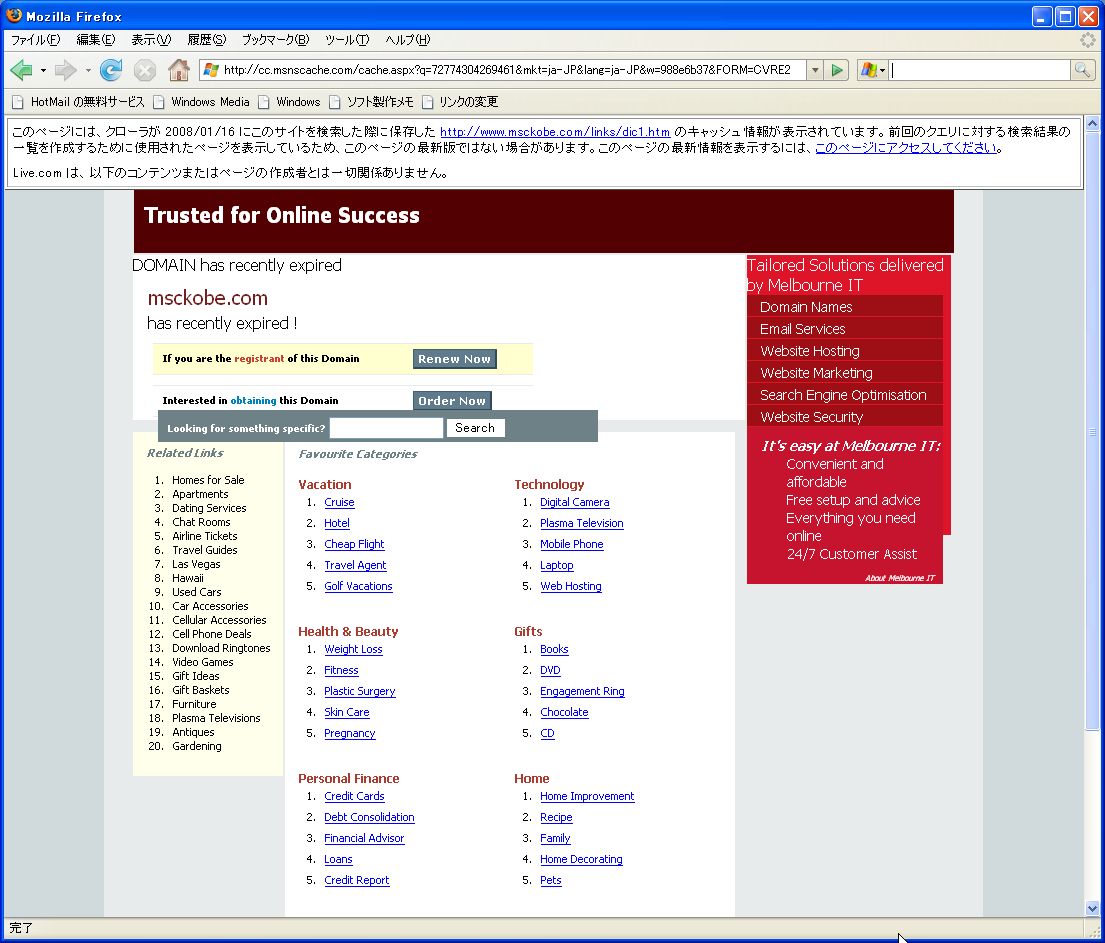Click the toolbar search input field
1105x943 pixels.
click(x=980, y=70)
